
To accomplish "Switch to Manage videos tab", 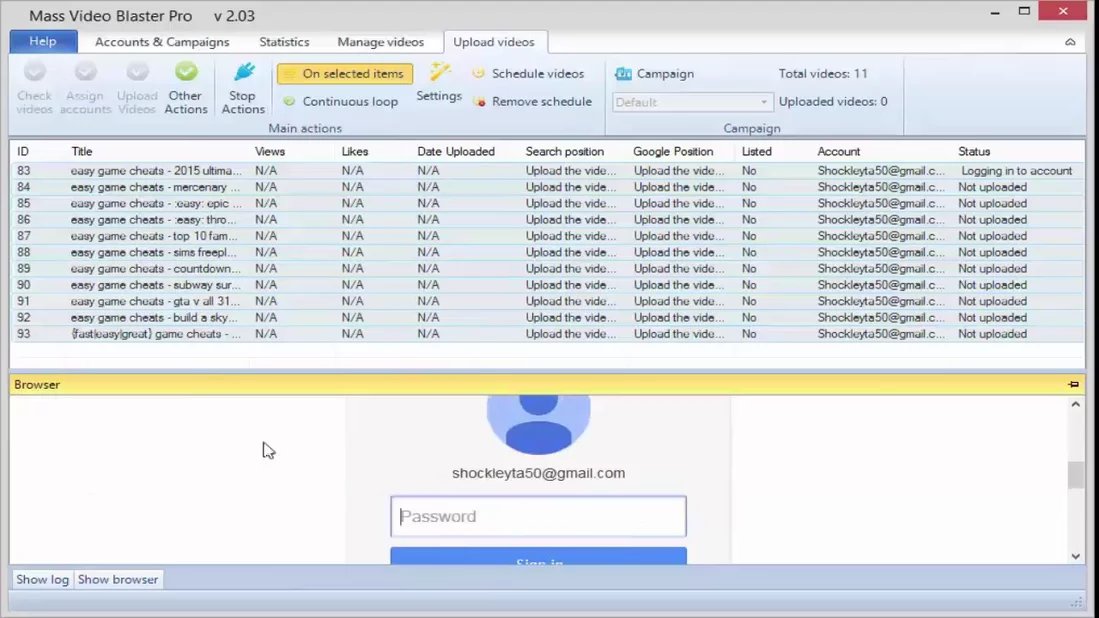I will [380, 42].
